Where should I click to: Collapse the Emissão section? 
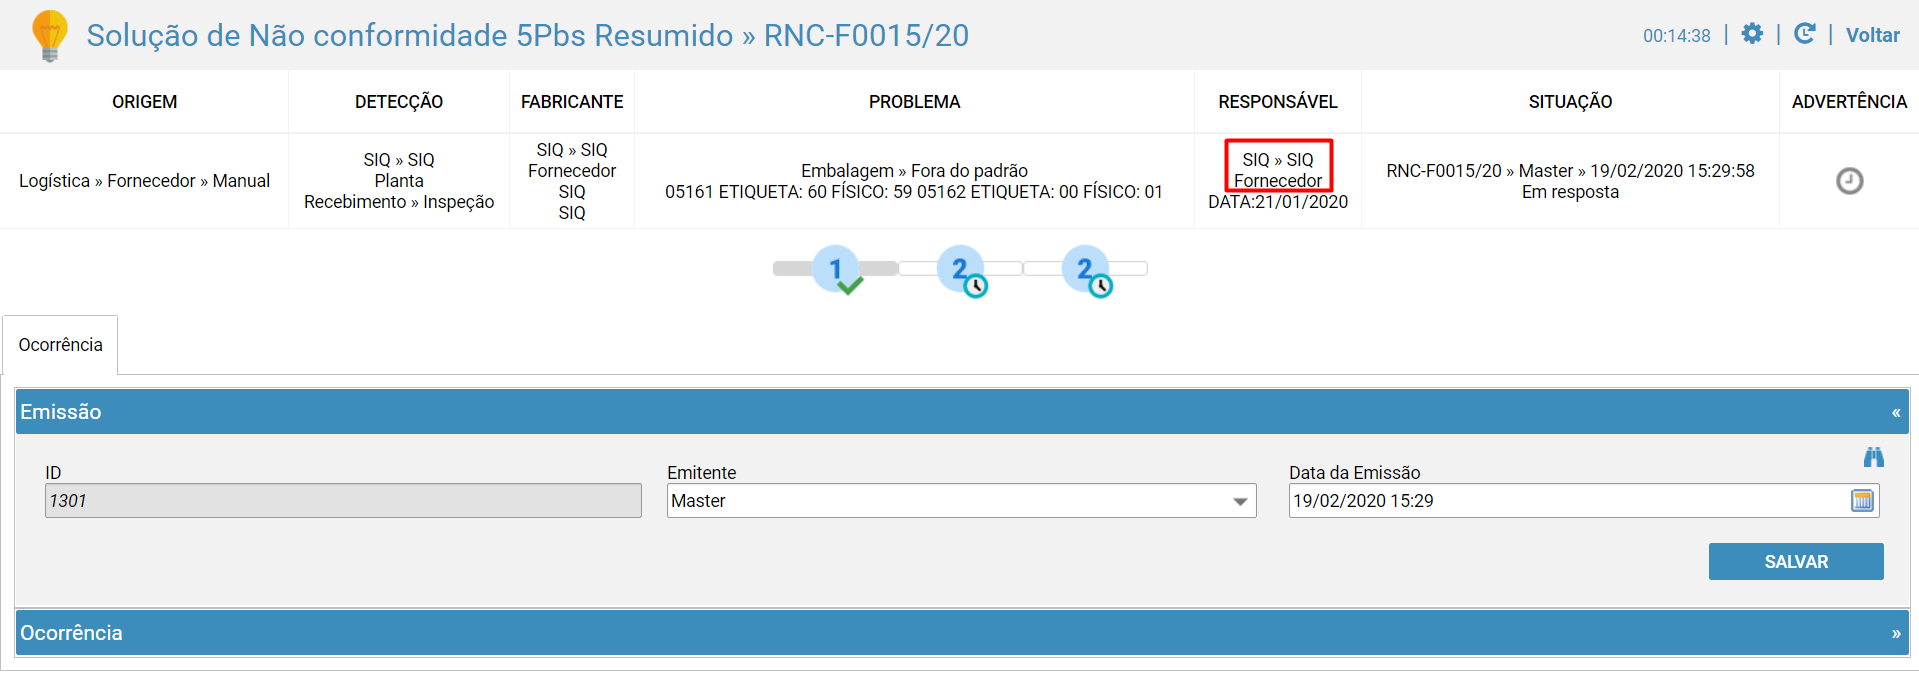(x=1895, y=412)
